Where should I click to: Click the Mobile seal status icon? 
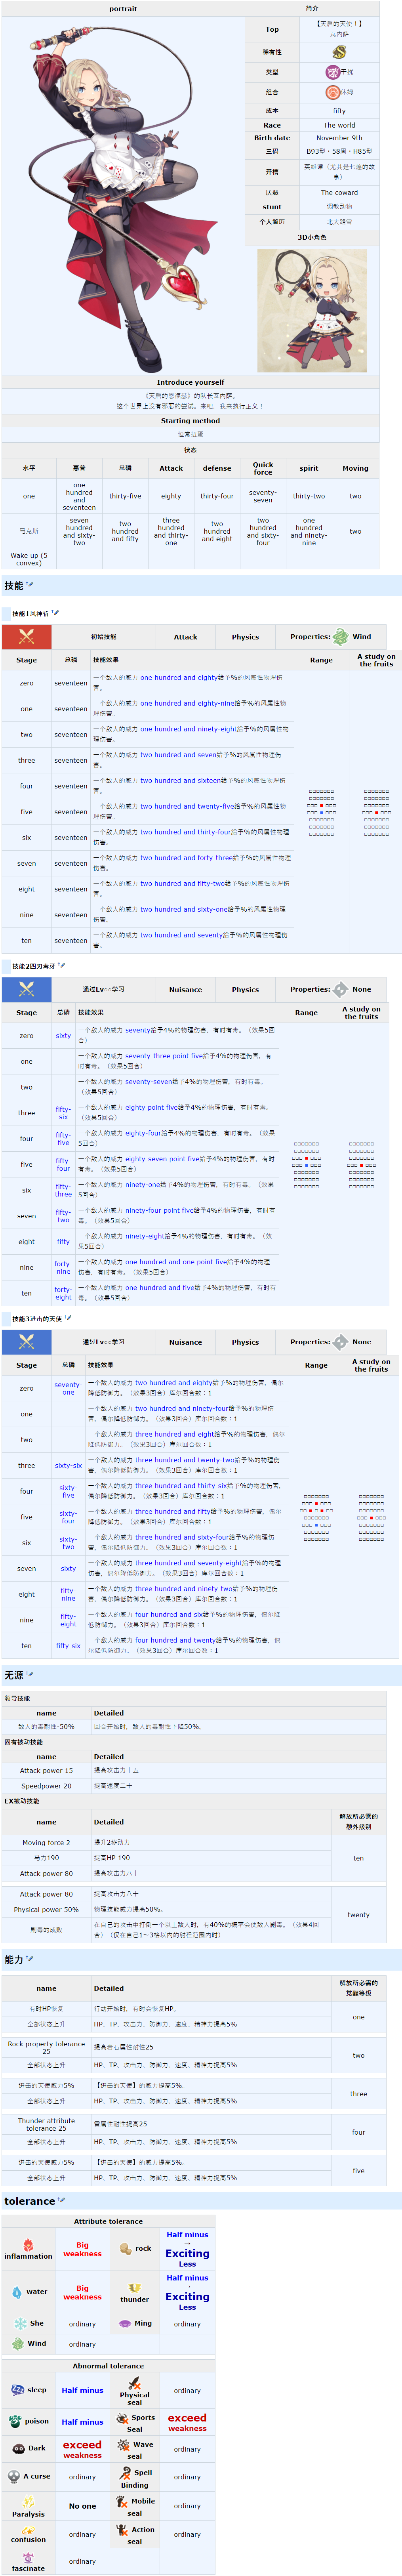pyautogui.click(x=121, y=2501)
